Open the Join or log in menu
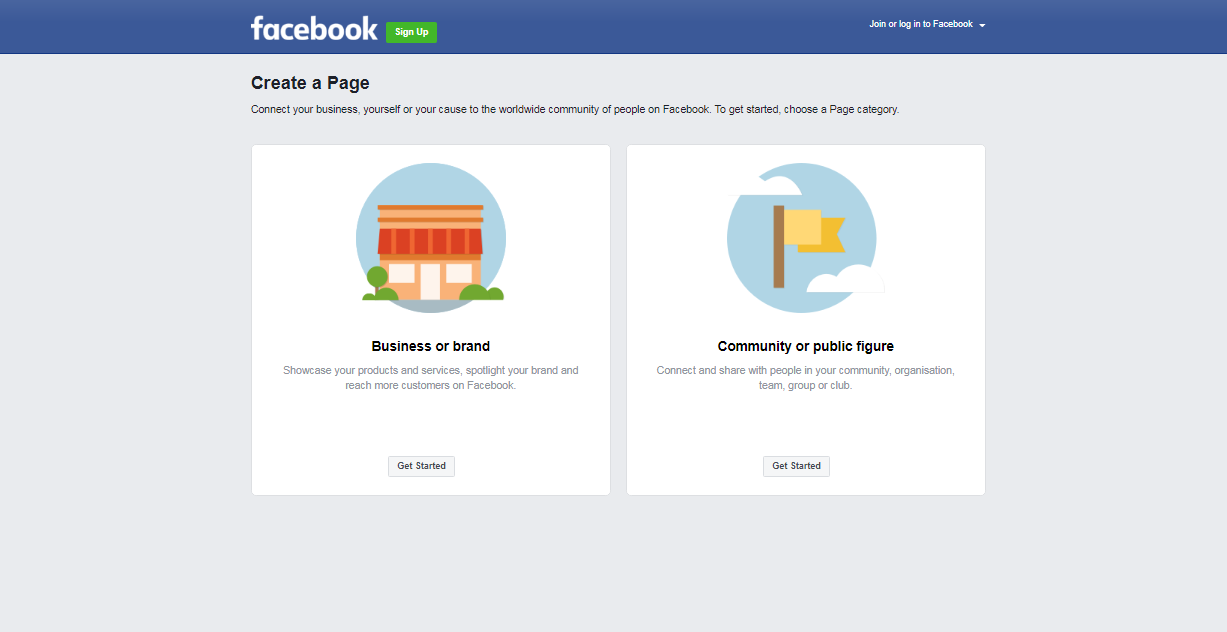The image size is (1227, 632). coord(920,24)
